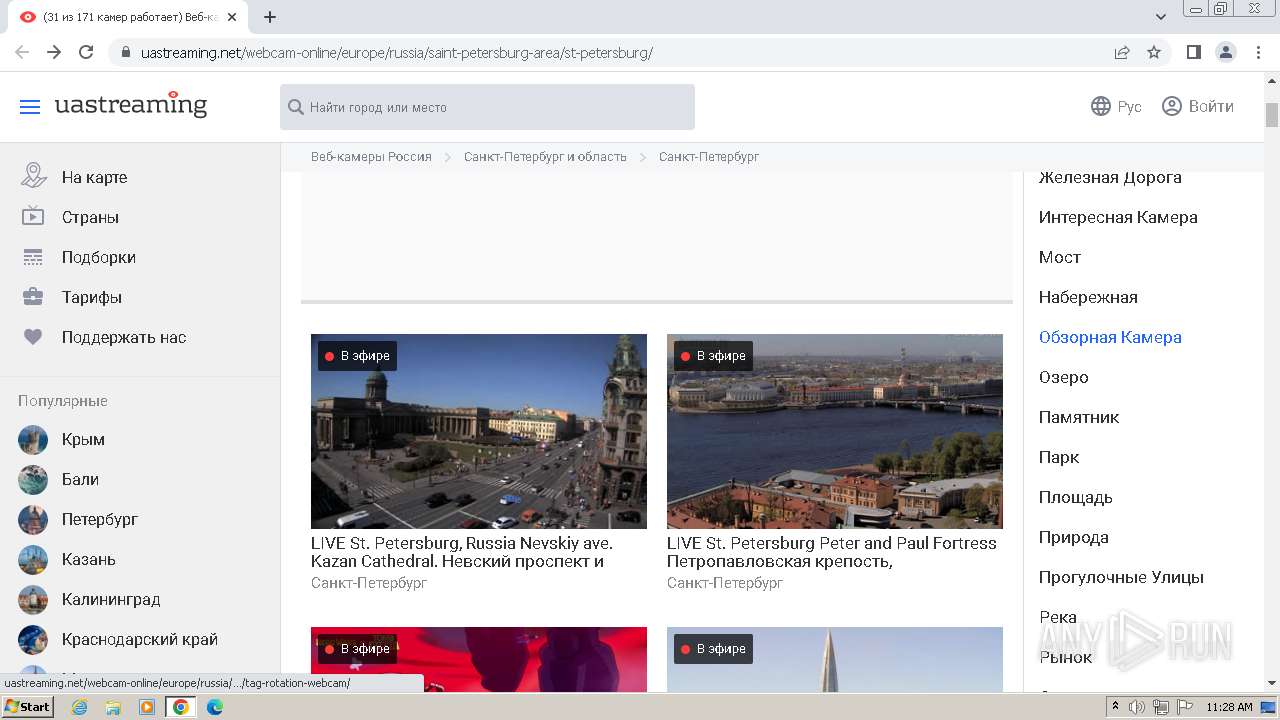
Task: Click the Поддержать нас heart icon
Action: [x=33, y=337]
